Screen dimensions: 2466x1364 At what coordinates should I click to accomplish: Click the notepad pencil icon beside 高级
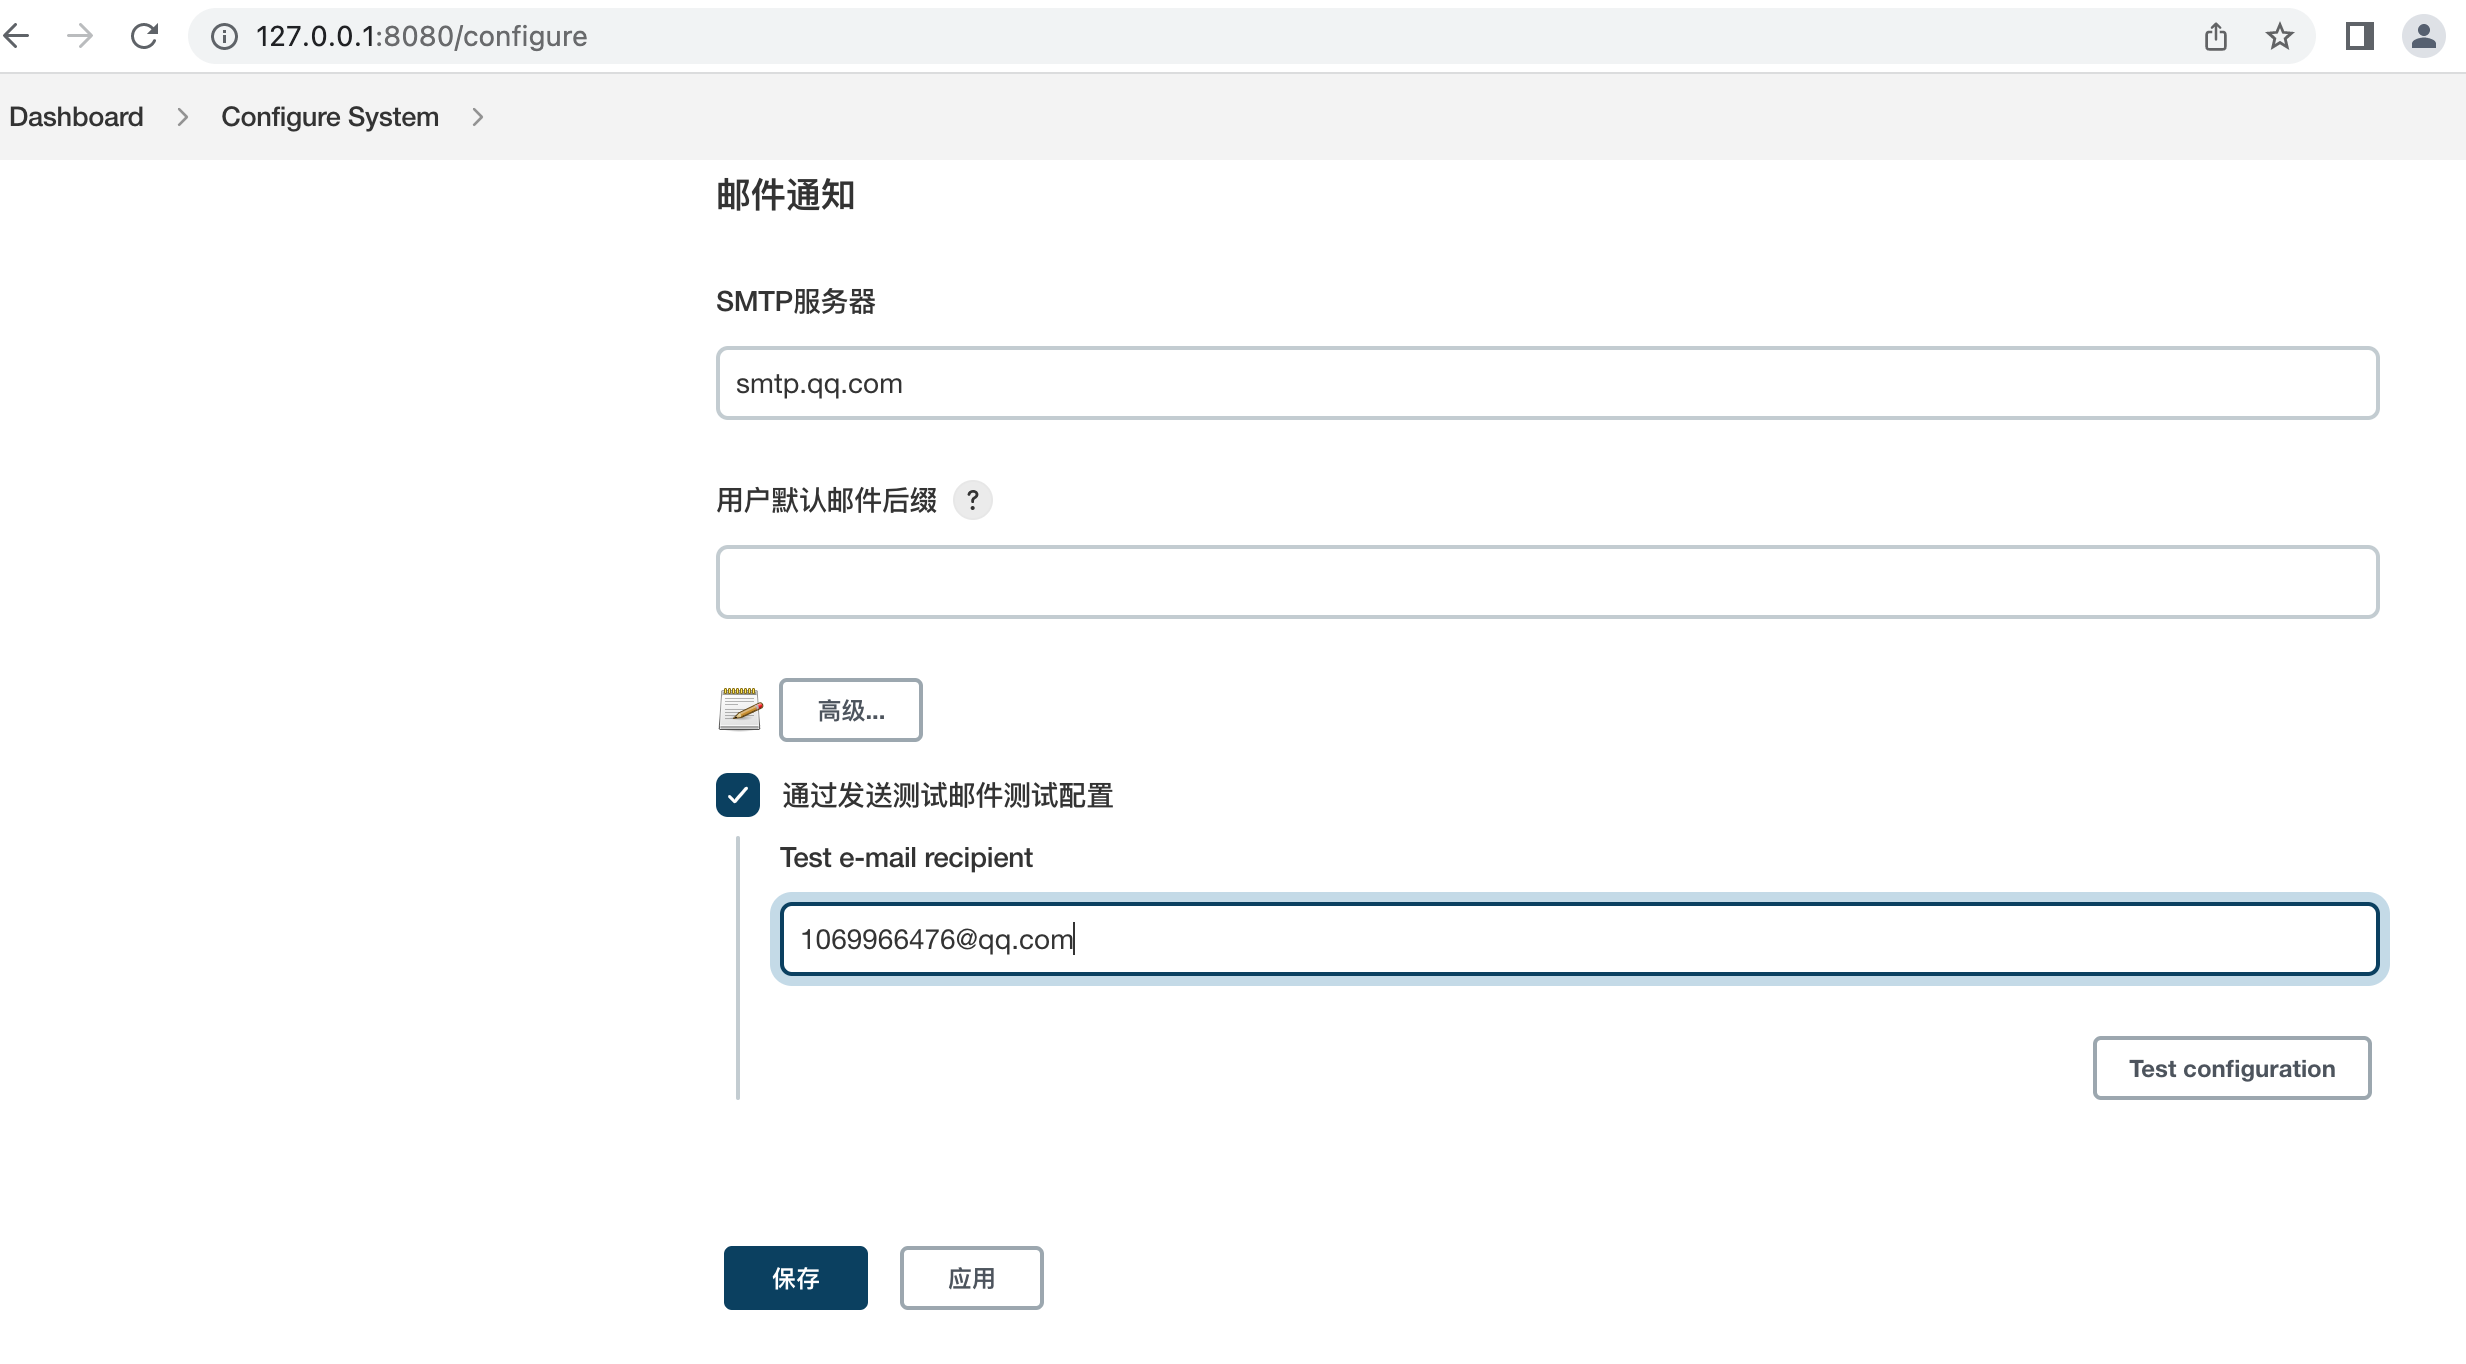pyautogui.click(x=740, y=709)
